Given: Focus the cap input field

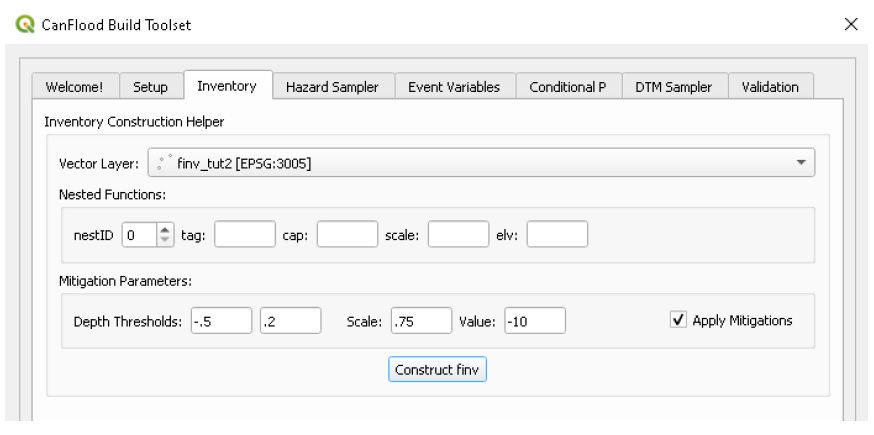Looking at the screenshot, I should (347, 234).
